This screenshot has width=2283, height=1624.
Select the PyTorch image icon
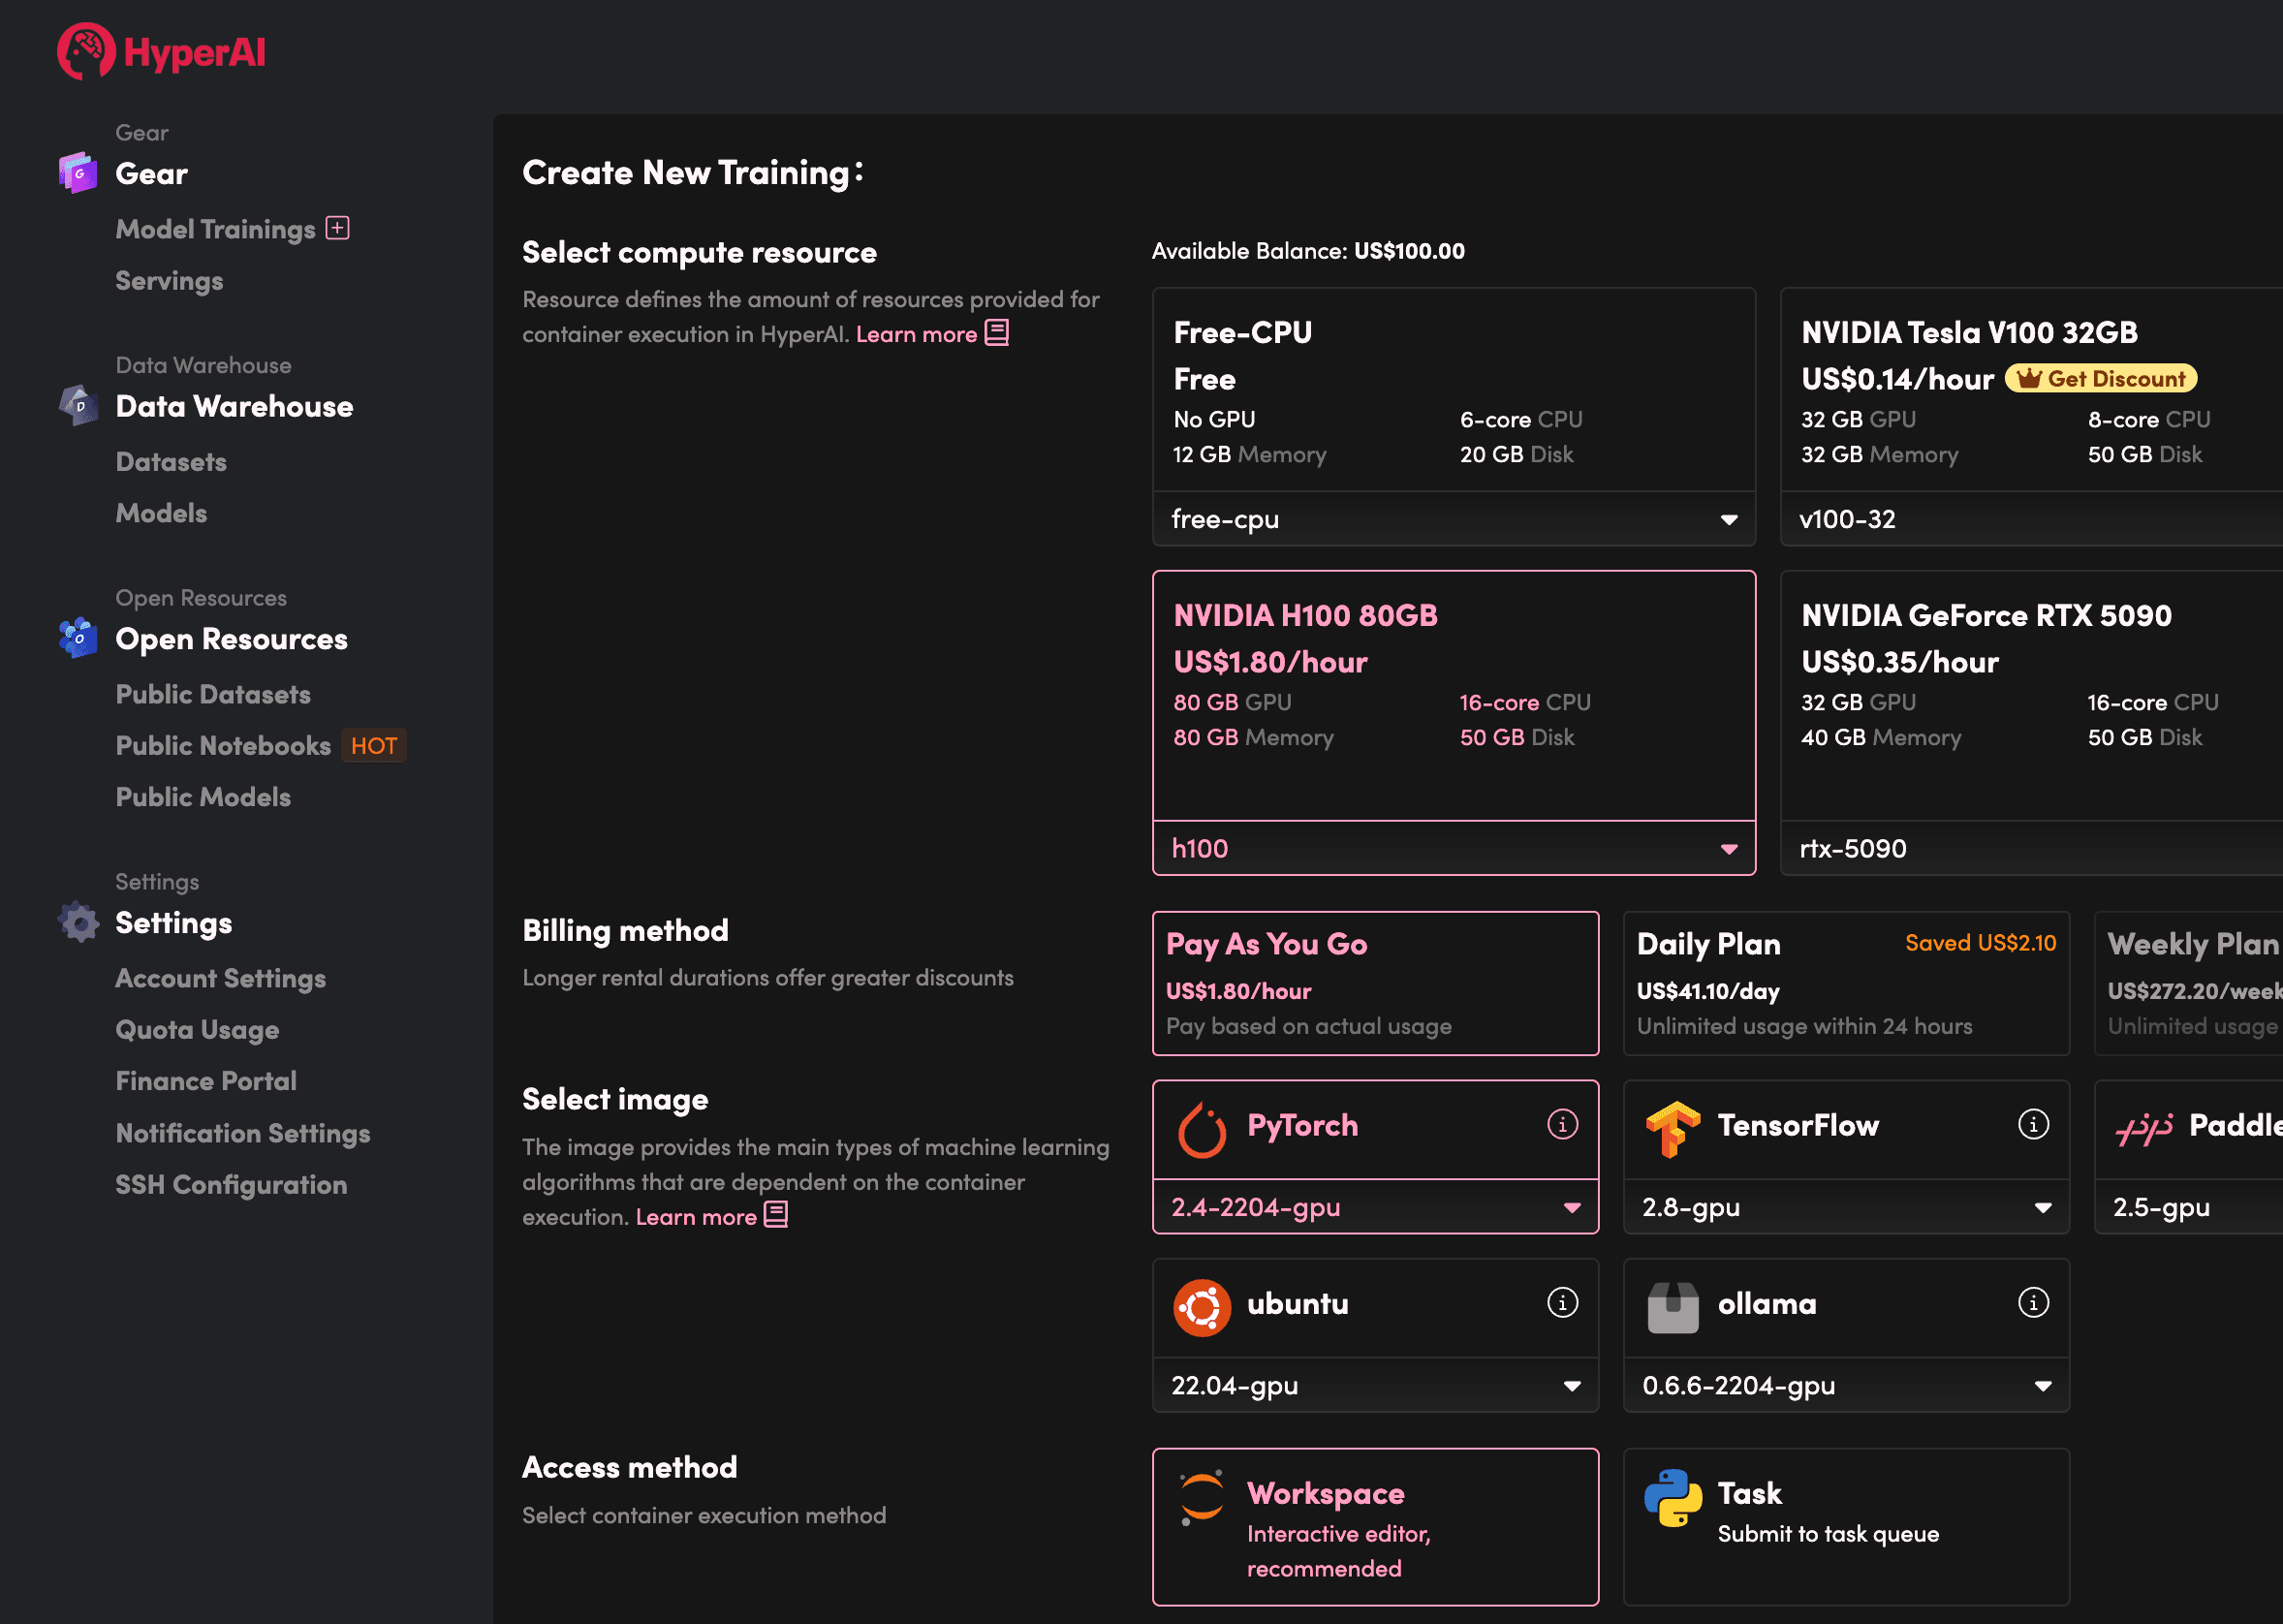point(1203,1125)
